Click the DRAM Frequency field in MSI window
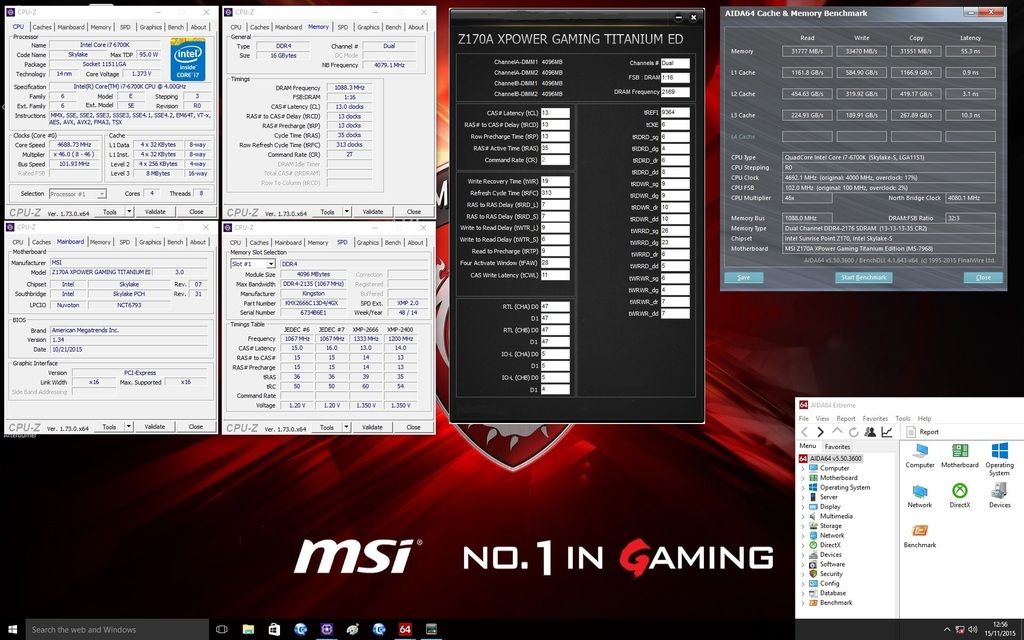The image size is (1024, 640). (x=675, y=92)
